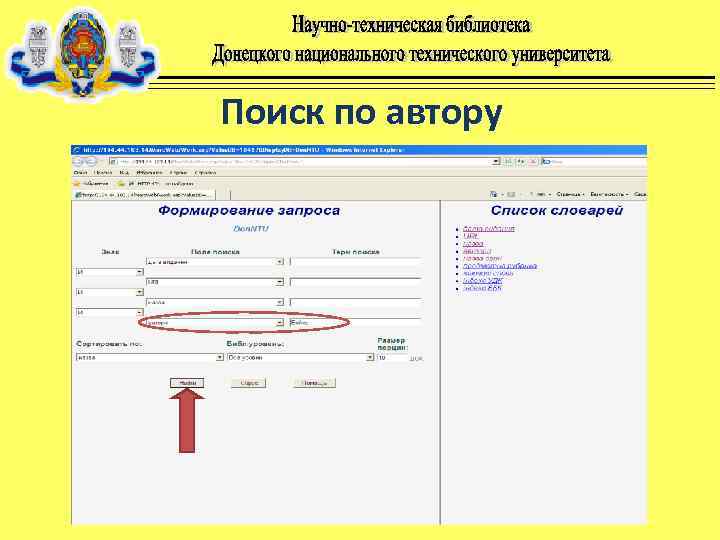Click the DonNTU link under Формирование запроса
This screenshot has width=720, height=540.
[x=251, y=229]
